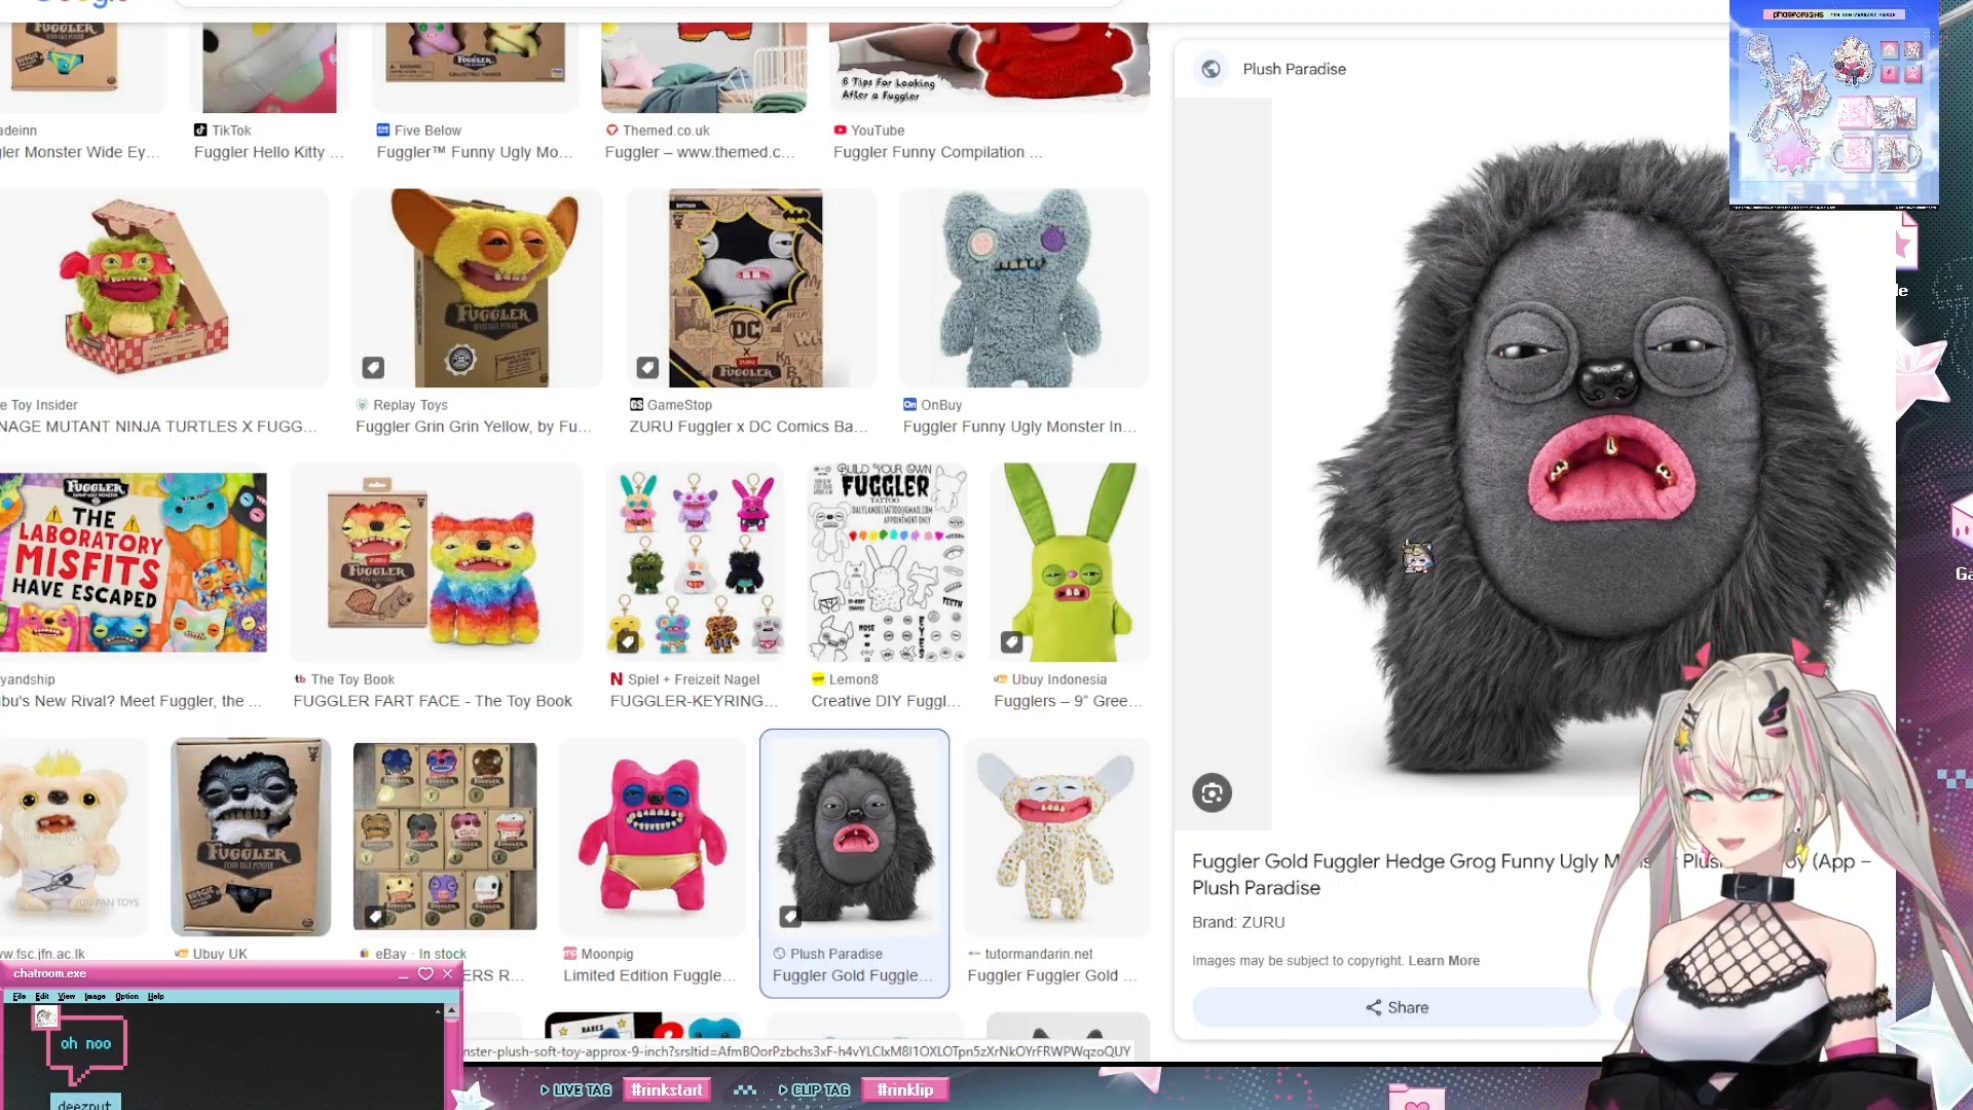Click the product tag icon on green rabbit thumbnail
This screenshot has height=1110, width=1973.
click(1011, 641)
